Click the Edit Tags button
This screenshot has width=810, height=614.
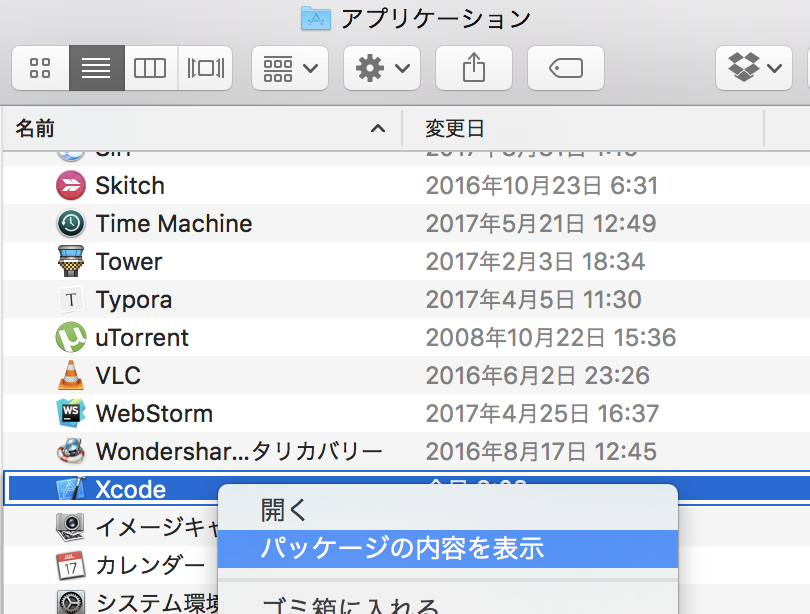566,68
